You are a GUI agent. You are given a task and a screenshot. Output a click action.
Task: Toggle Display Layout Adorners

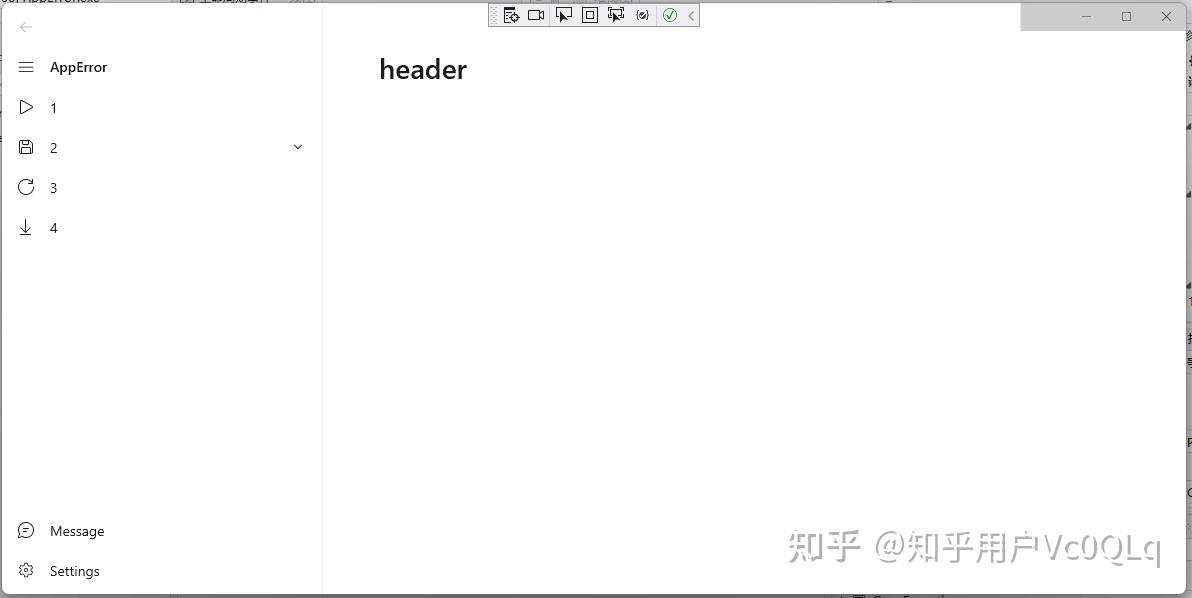pos(589,15)
